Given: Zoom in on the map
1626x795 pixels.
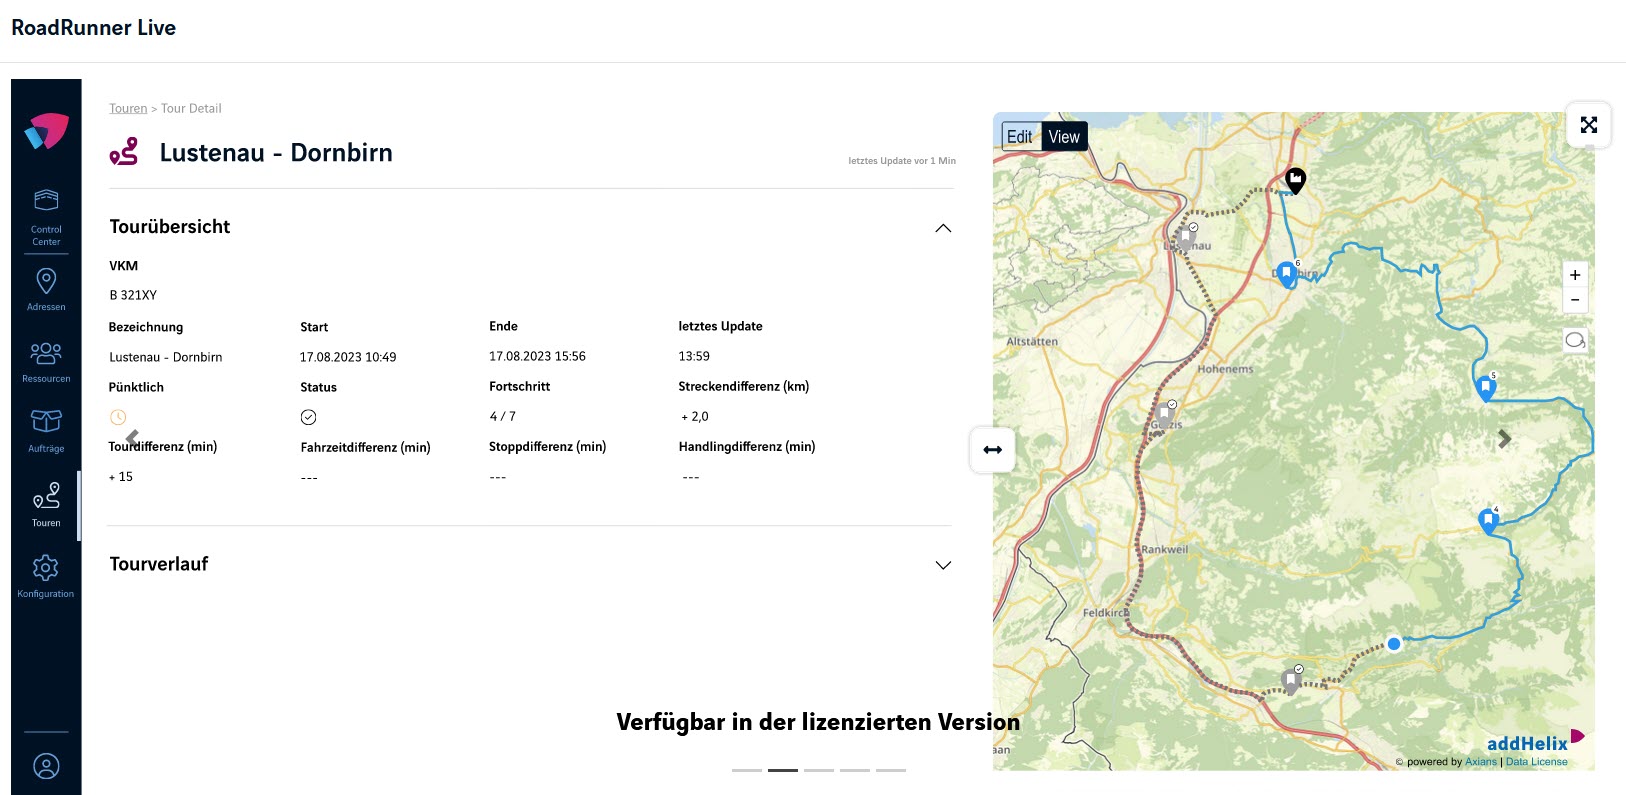Looking at the screenshot, I should coord(1575,275).
